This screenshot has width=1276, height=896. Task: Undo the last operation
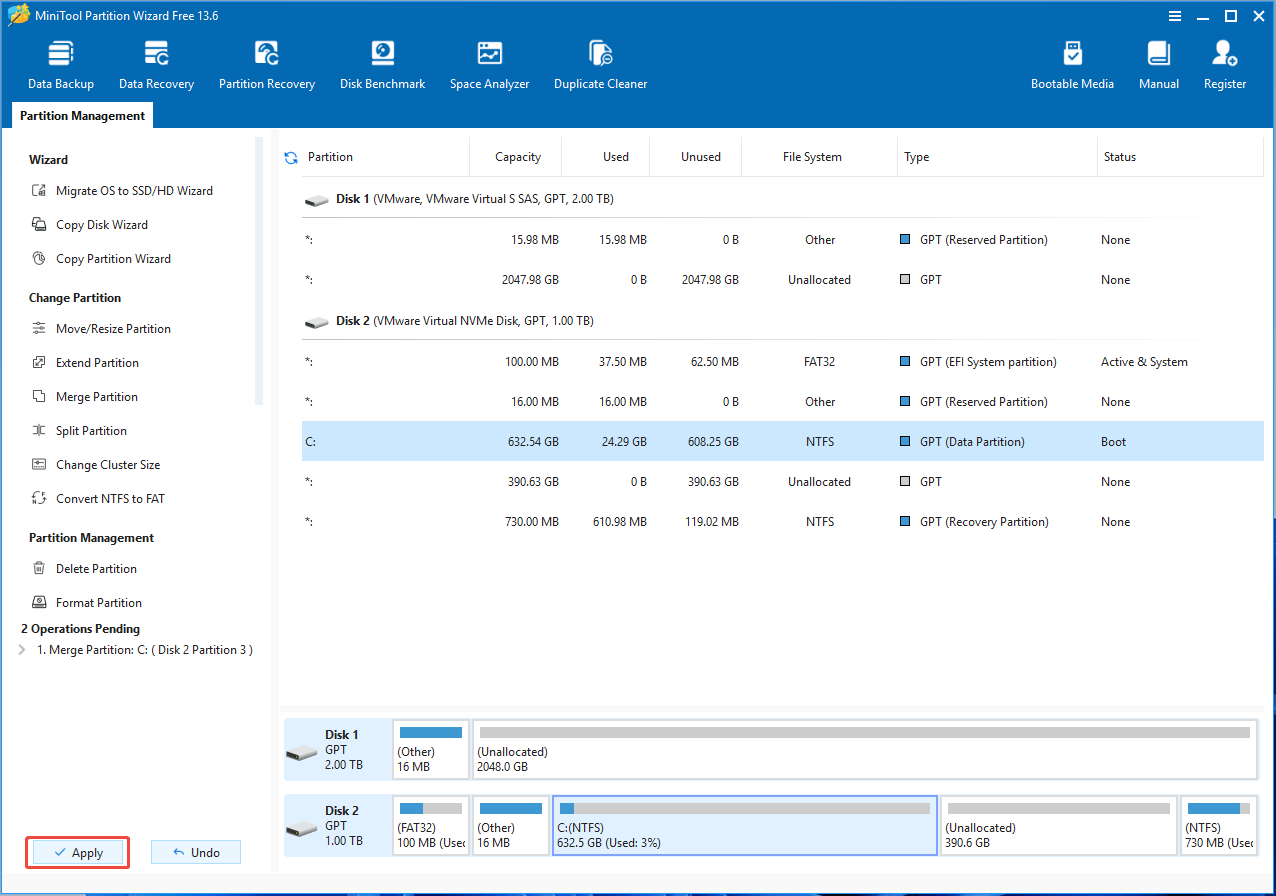(196, 853)
